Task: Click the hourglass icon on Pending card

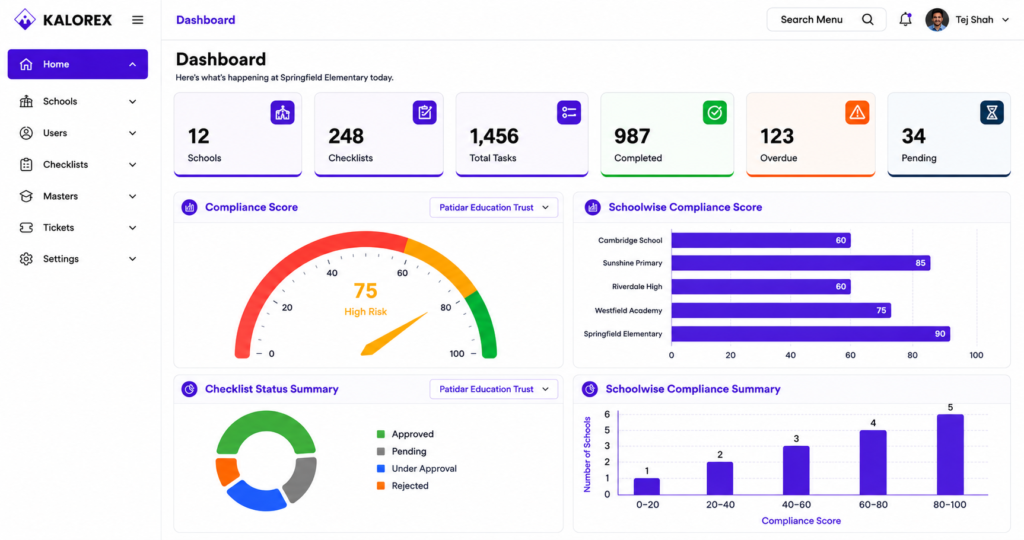Action: [991, 113]
